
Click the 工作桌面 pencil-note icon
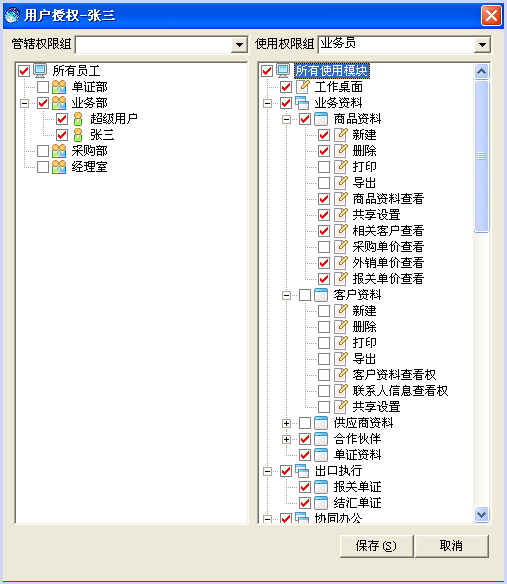click(303, 87)
